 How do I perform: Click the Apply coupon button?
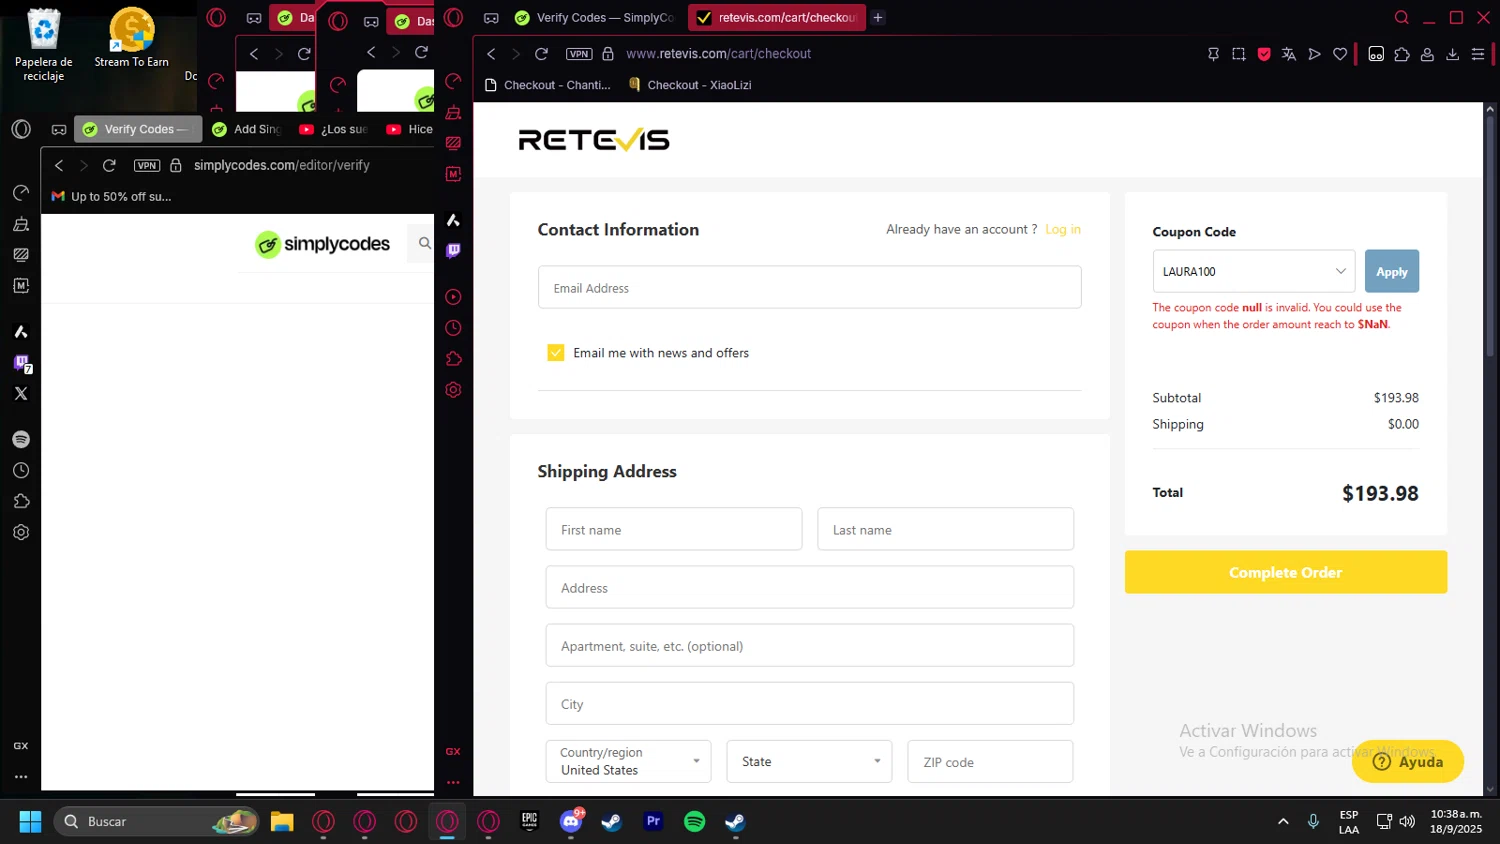[x=1391, y=271]
